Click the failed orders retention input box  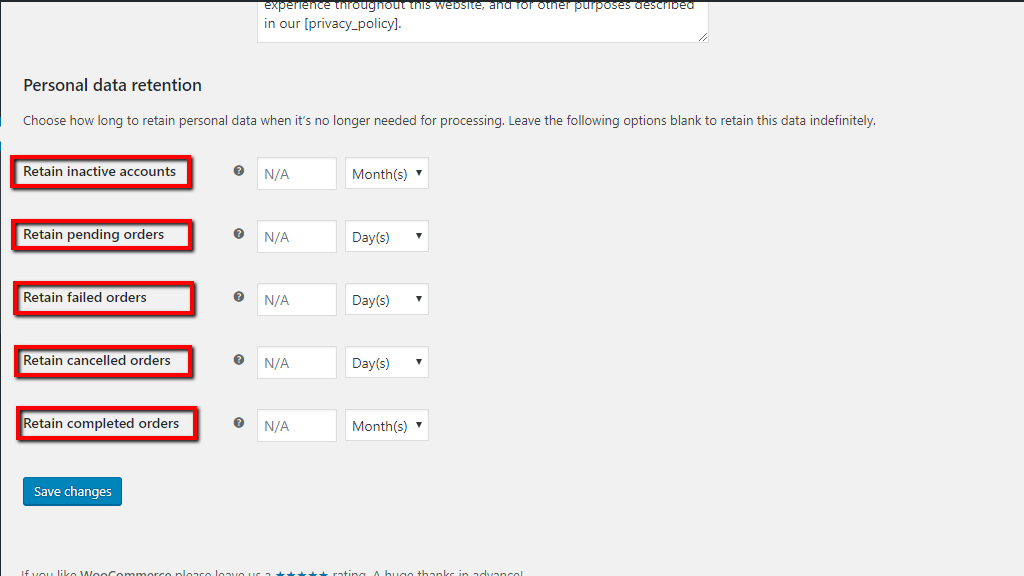(296, 299)
